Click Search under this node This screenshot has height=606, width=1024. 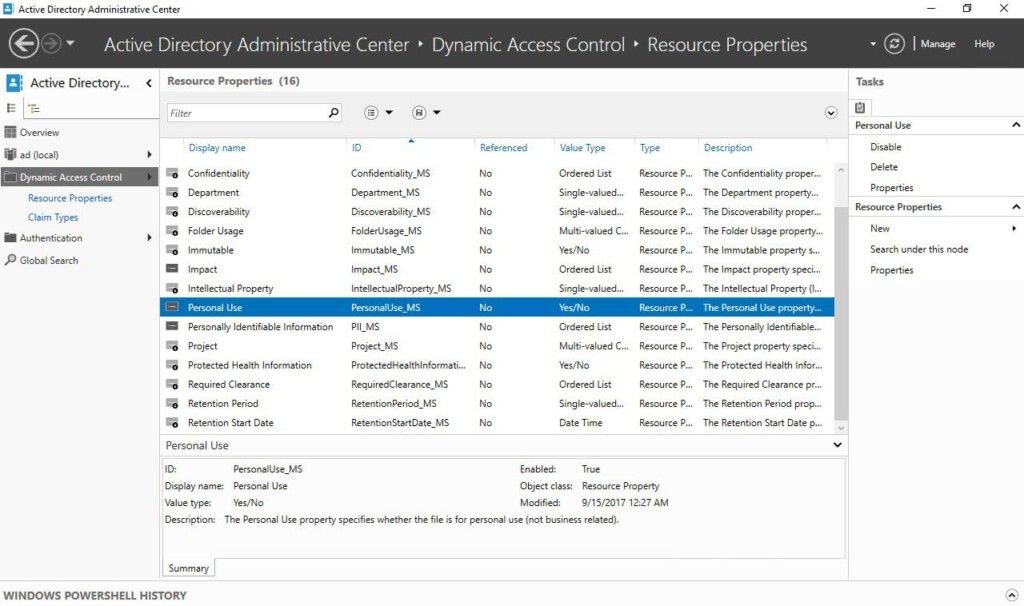(x=919, y=249)
